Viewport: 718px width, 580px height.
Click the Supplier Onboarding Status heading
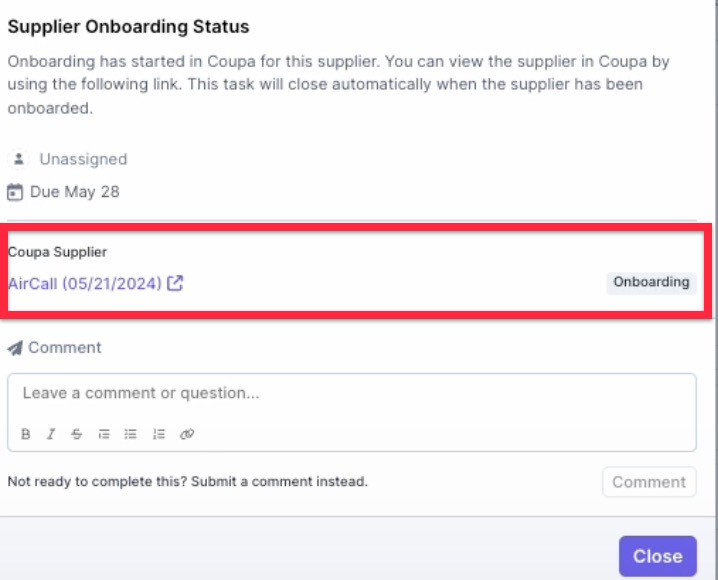[128, 27]
